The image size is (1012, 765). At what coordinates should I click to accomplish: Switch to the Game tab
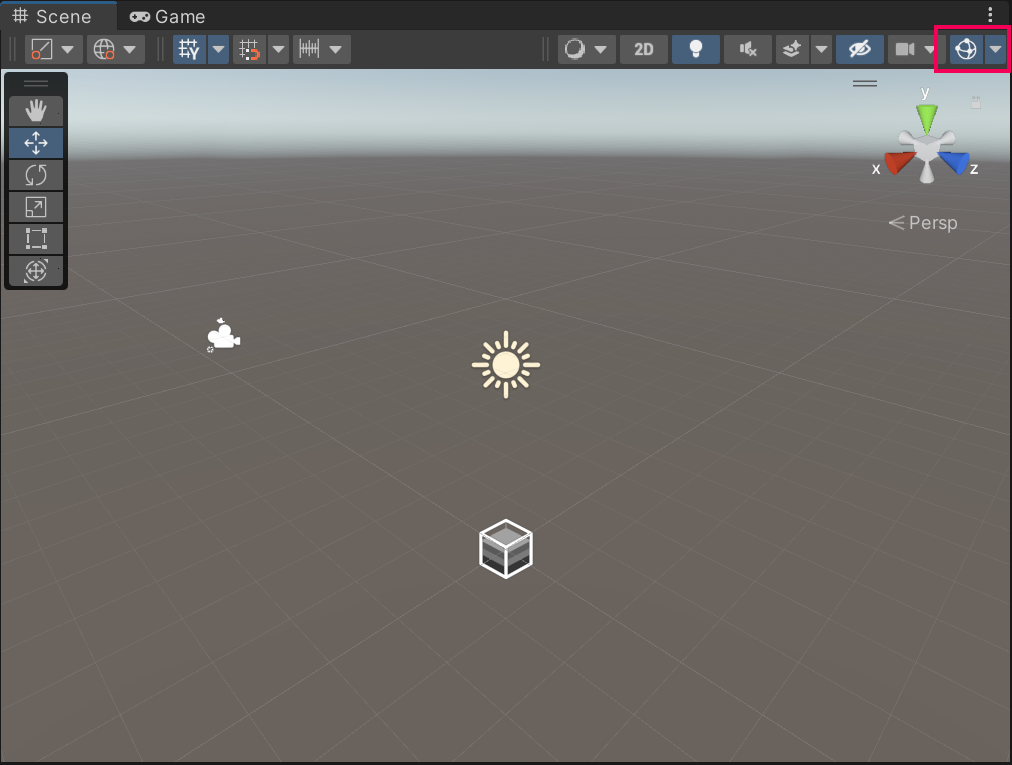[168, 16]
